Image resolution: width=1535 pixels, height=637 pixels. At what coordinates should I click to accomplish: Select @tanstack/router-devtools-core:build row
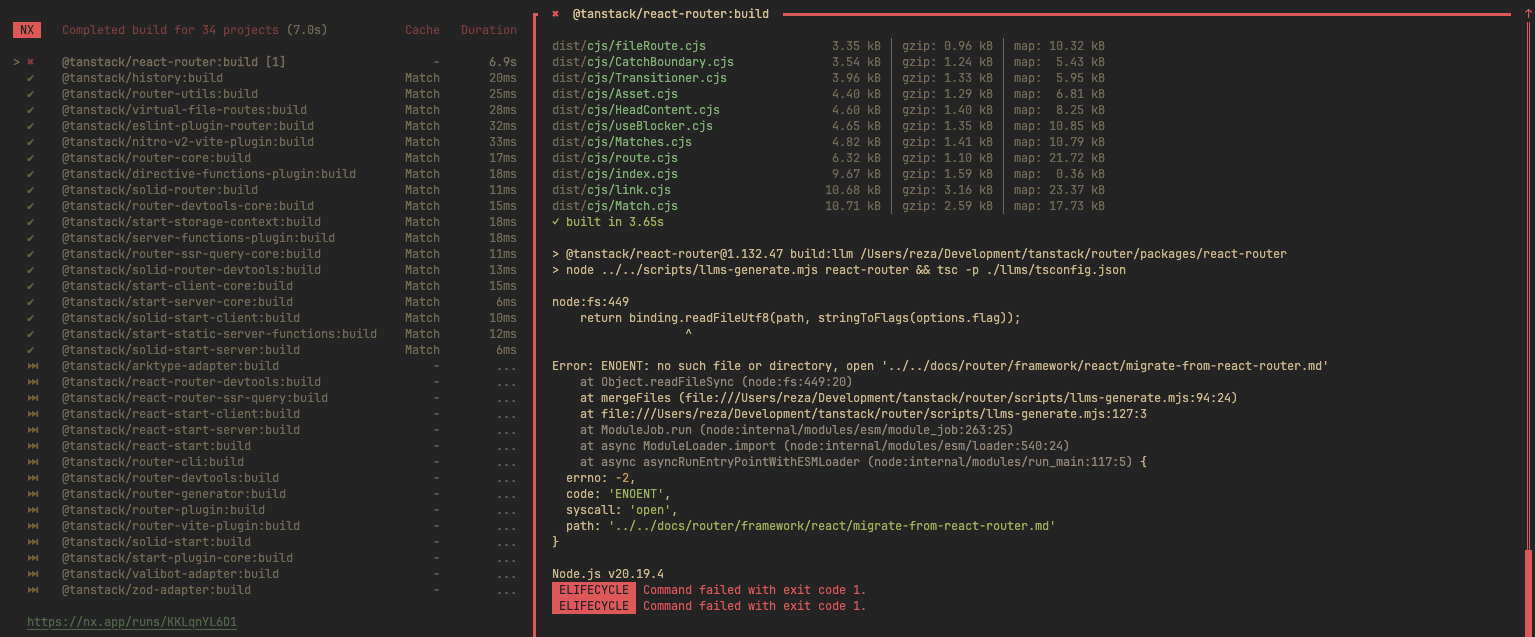pyautogui.click(x=265, y=206)
